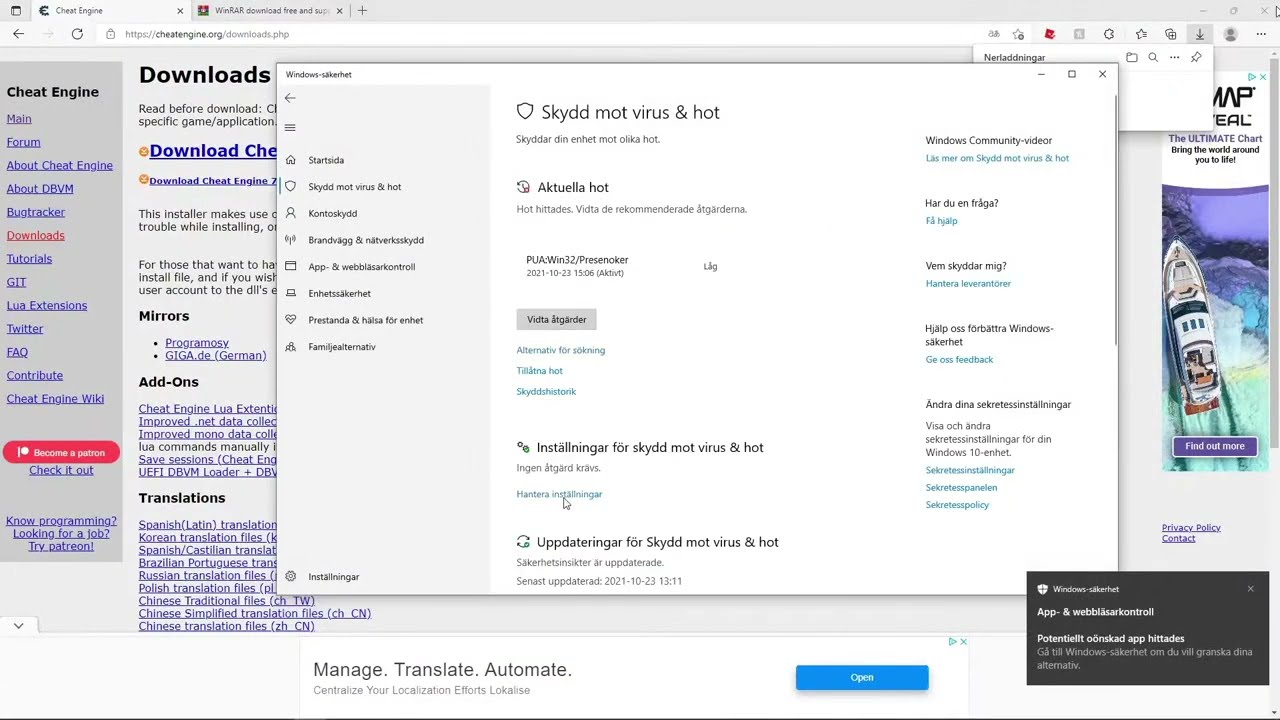This screenshot has height=720, width=1280.
Task: Open Alternativ för sökning link
Action: 560,350
